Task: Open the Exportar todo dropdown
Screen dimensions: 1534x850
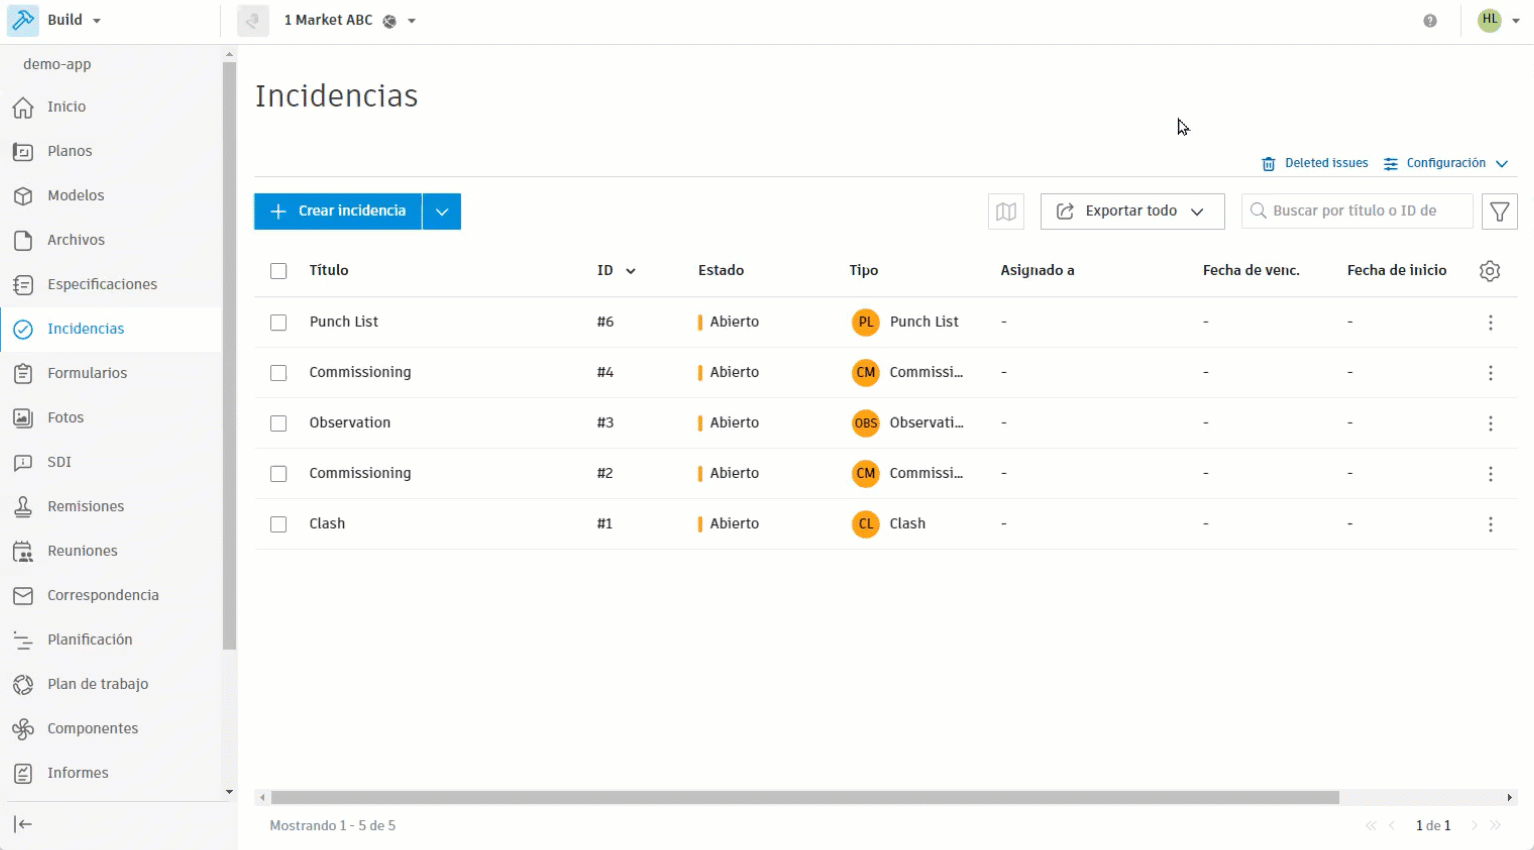Action: click(x=1132, y=211)
